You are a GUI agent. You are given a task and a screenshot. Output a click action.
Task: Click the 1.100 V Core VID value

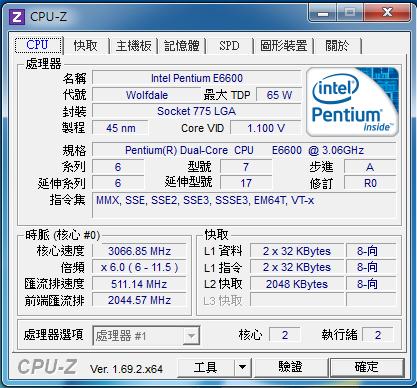click(266, 128)
